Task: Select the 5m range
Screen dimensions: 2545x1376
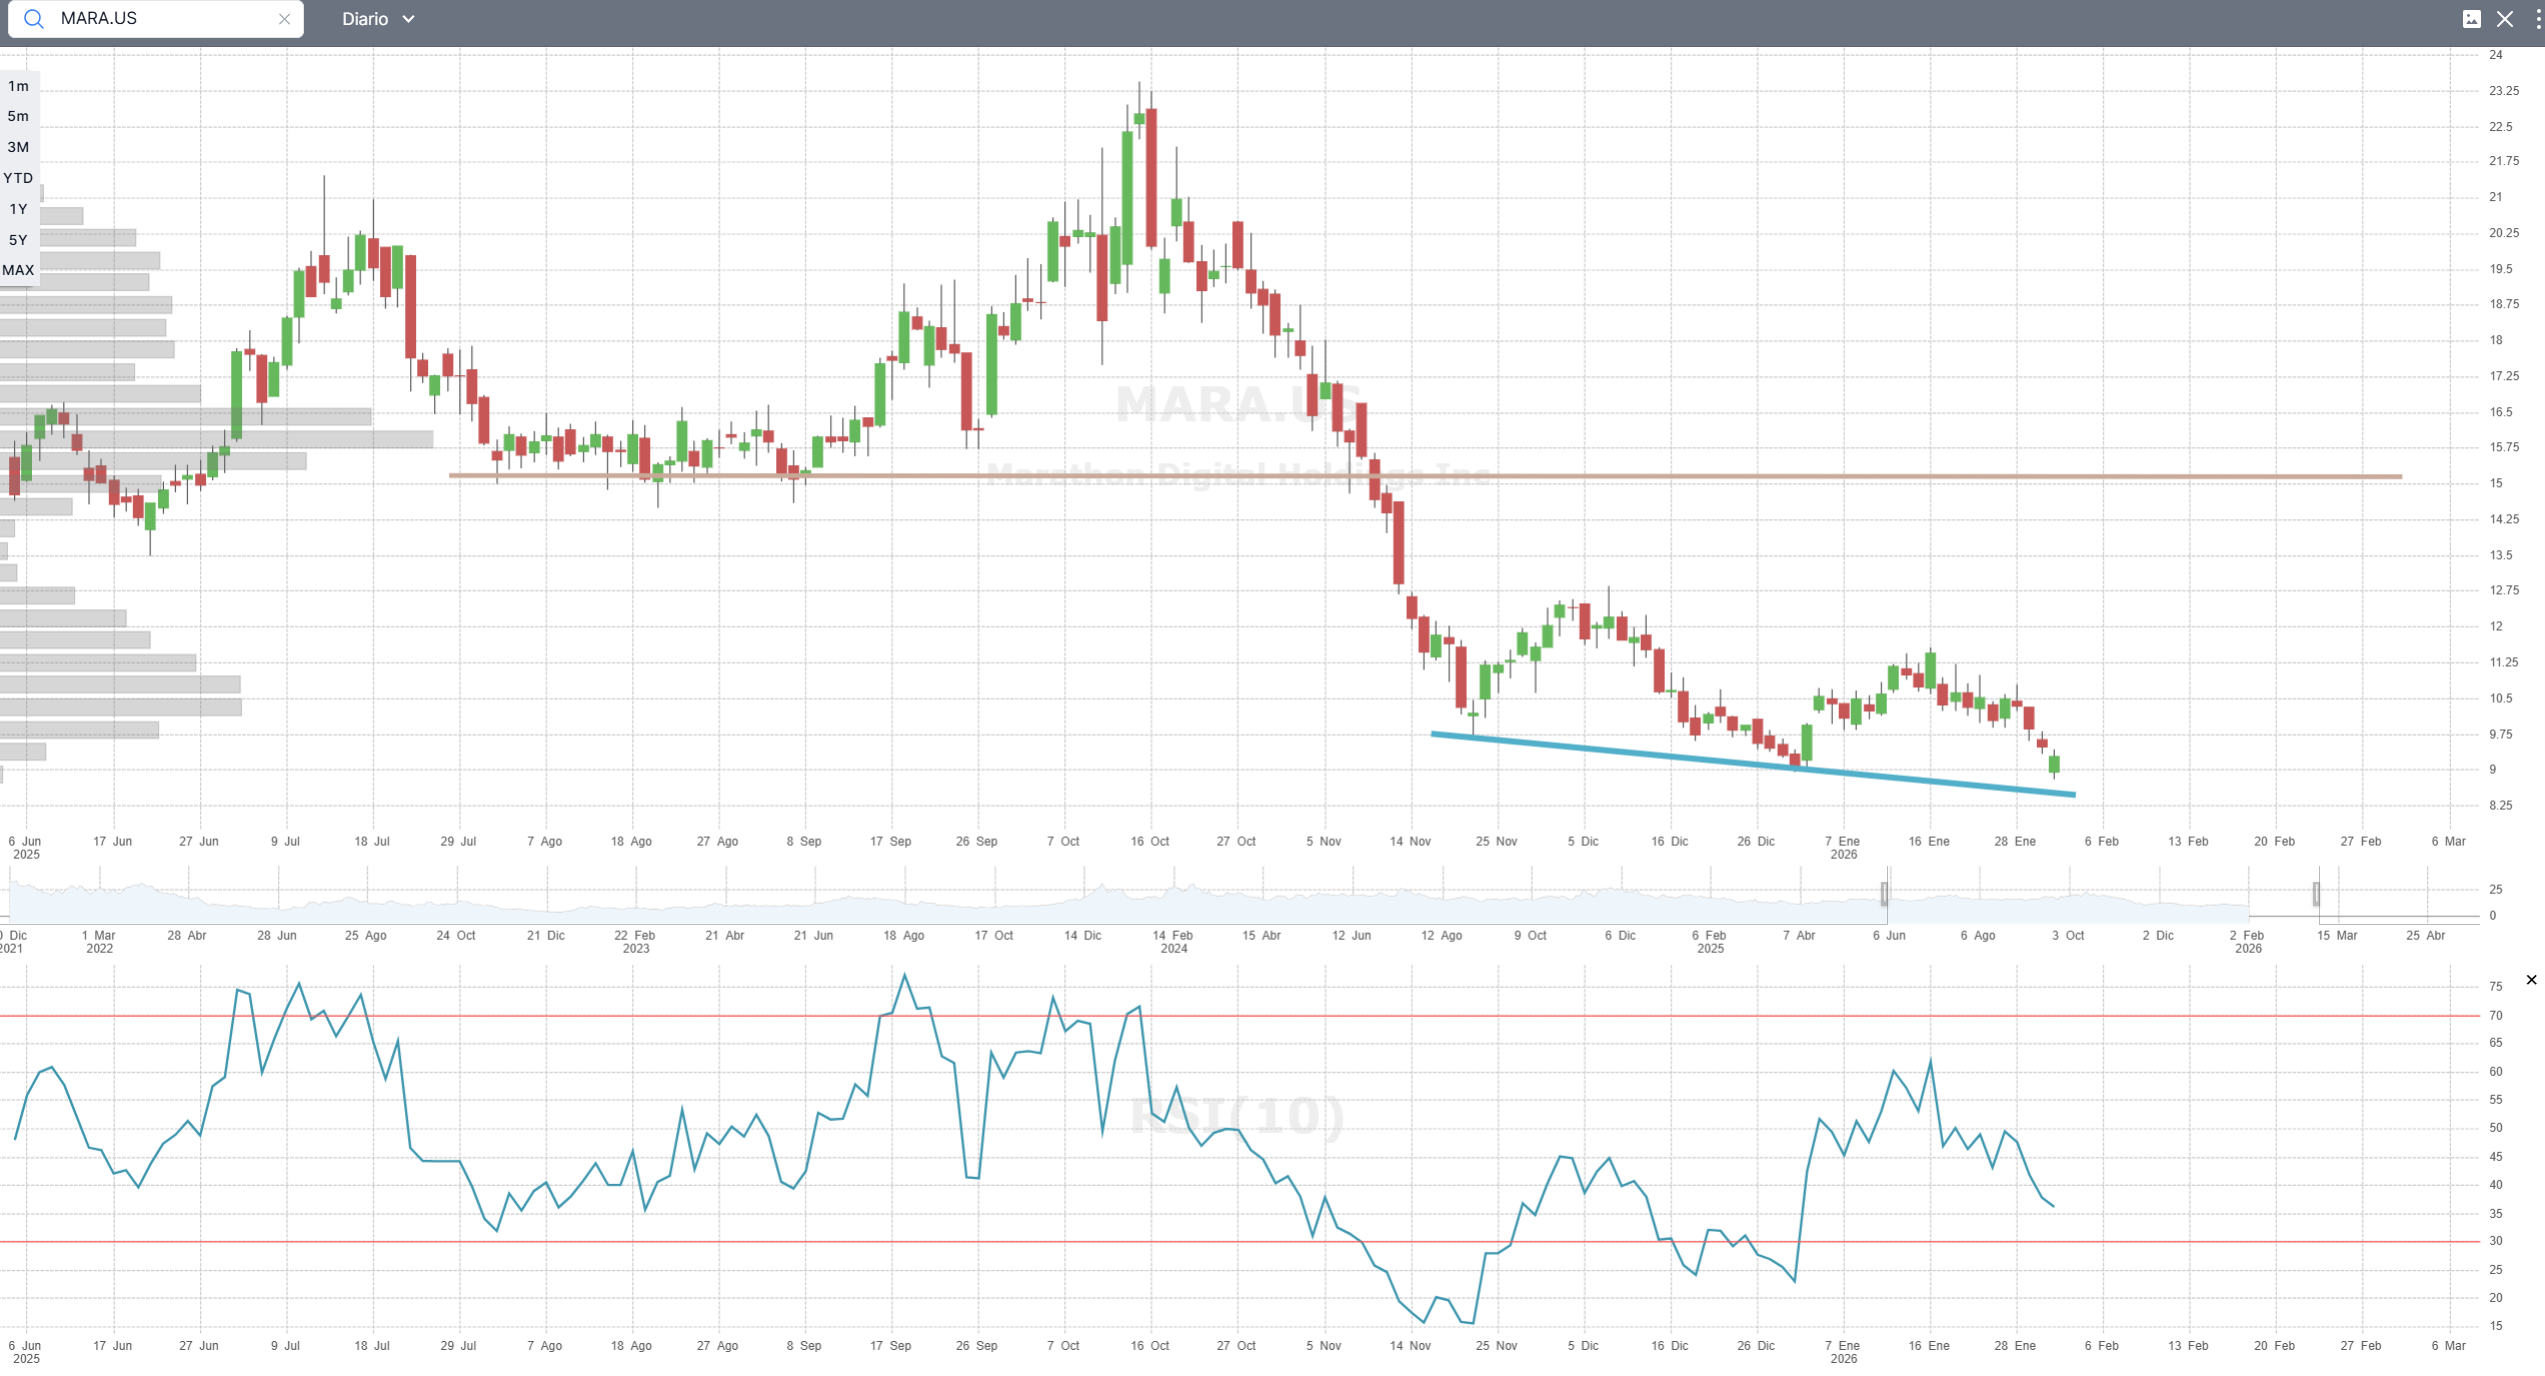Action: click(x=18, y=116)
